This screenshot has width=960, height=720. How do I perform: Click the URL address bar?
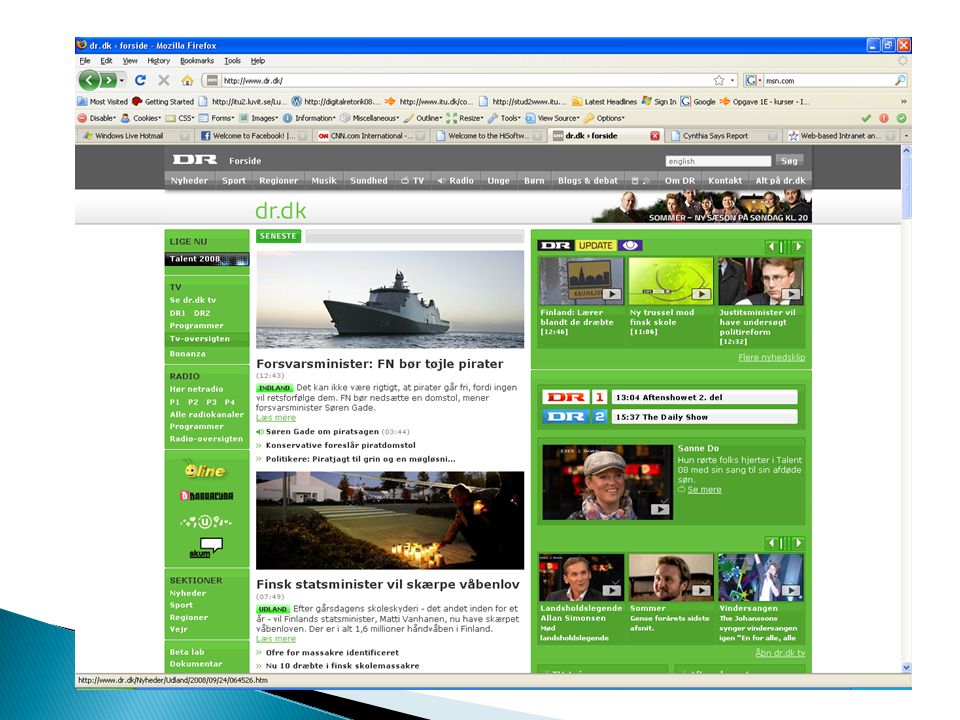pyautogui.click(x=465, y=80)
